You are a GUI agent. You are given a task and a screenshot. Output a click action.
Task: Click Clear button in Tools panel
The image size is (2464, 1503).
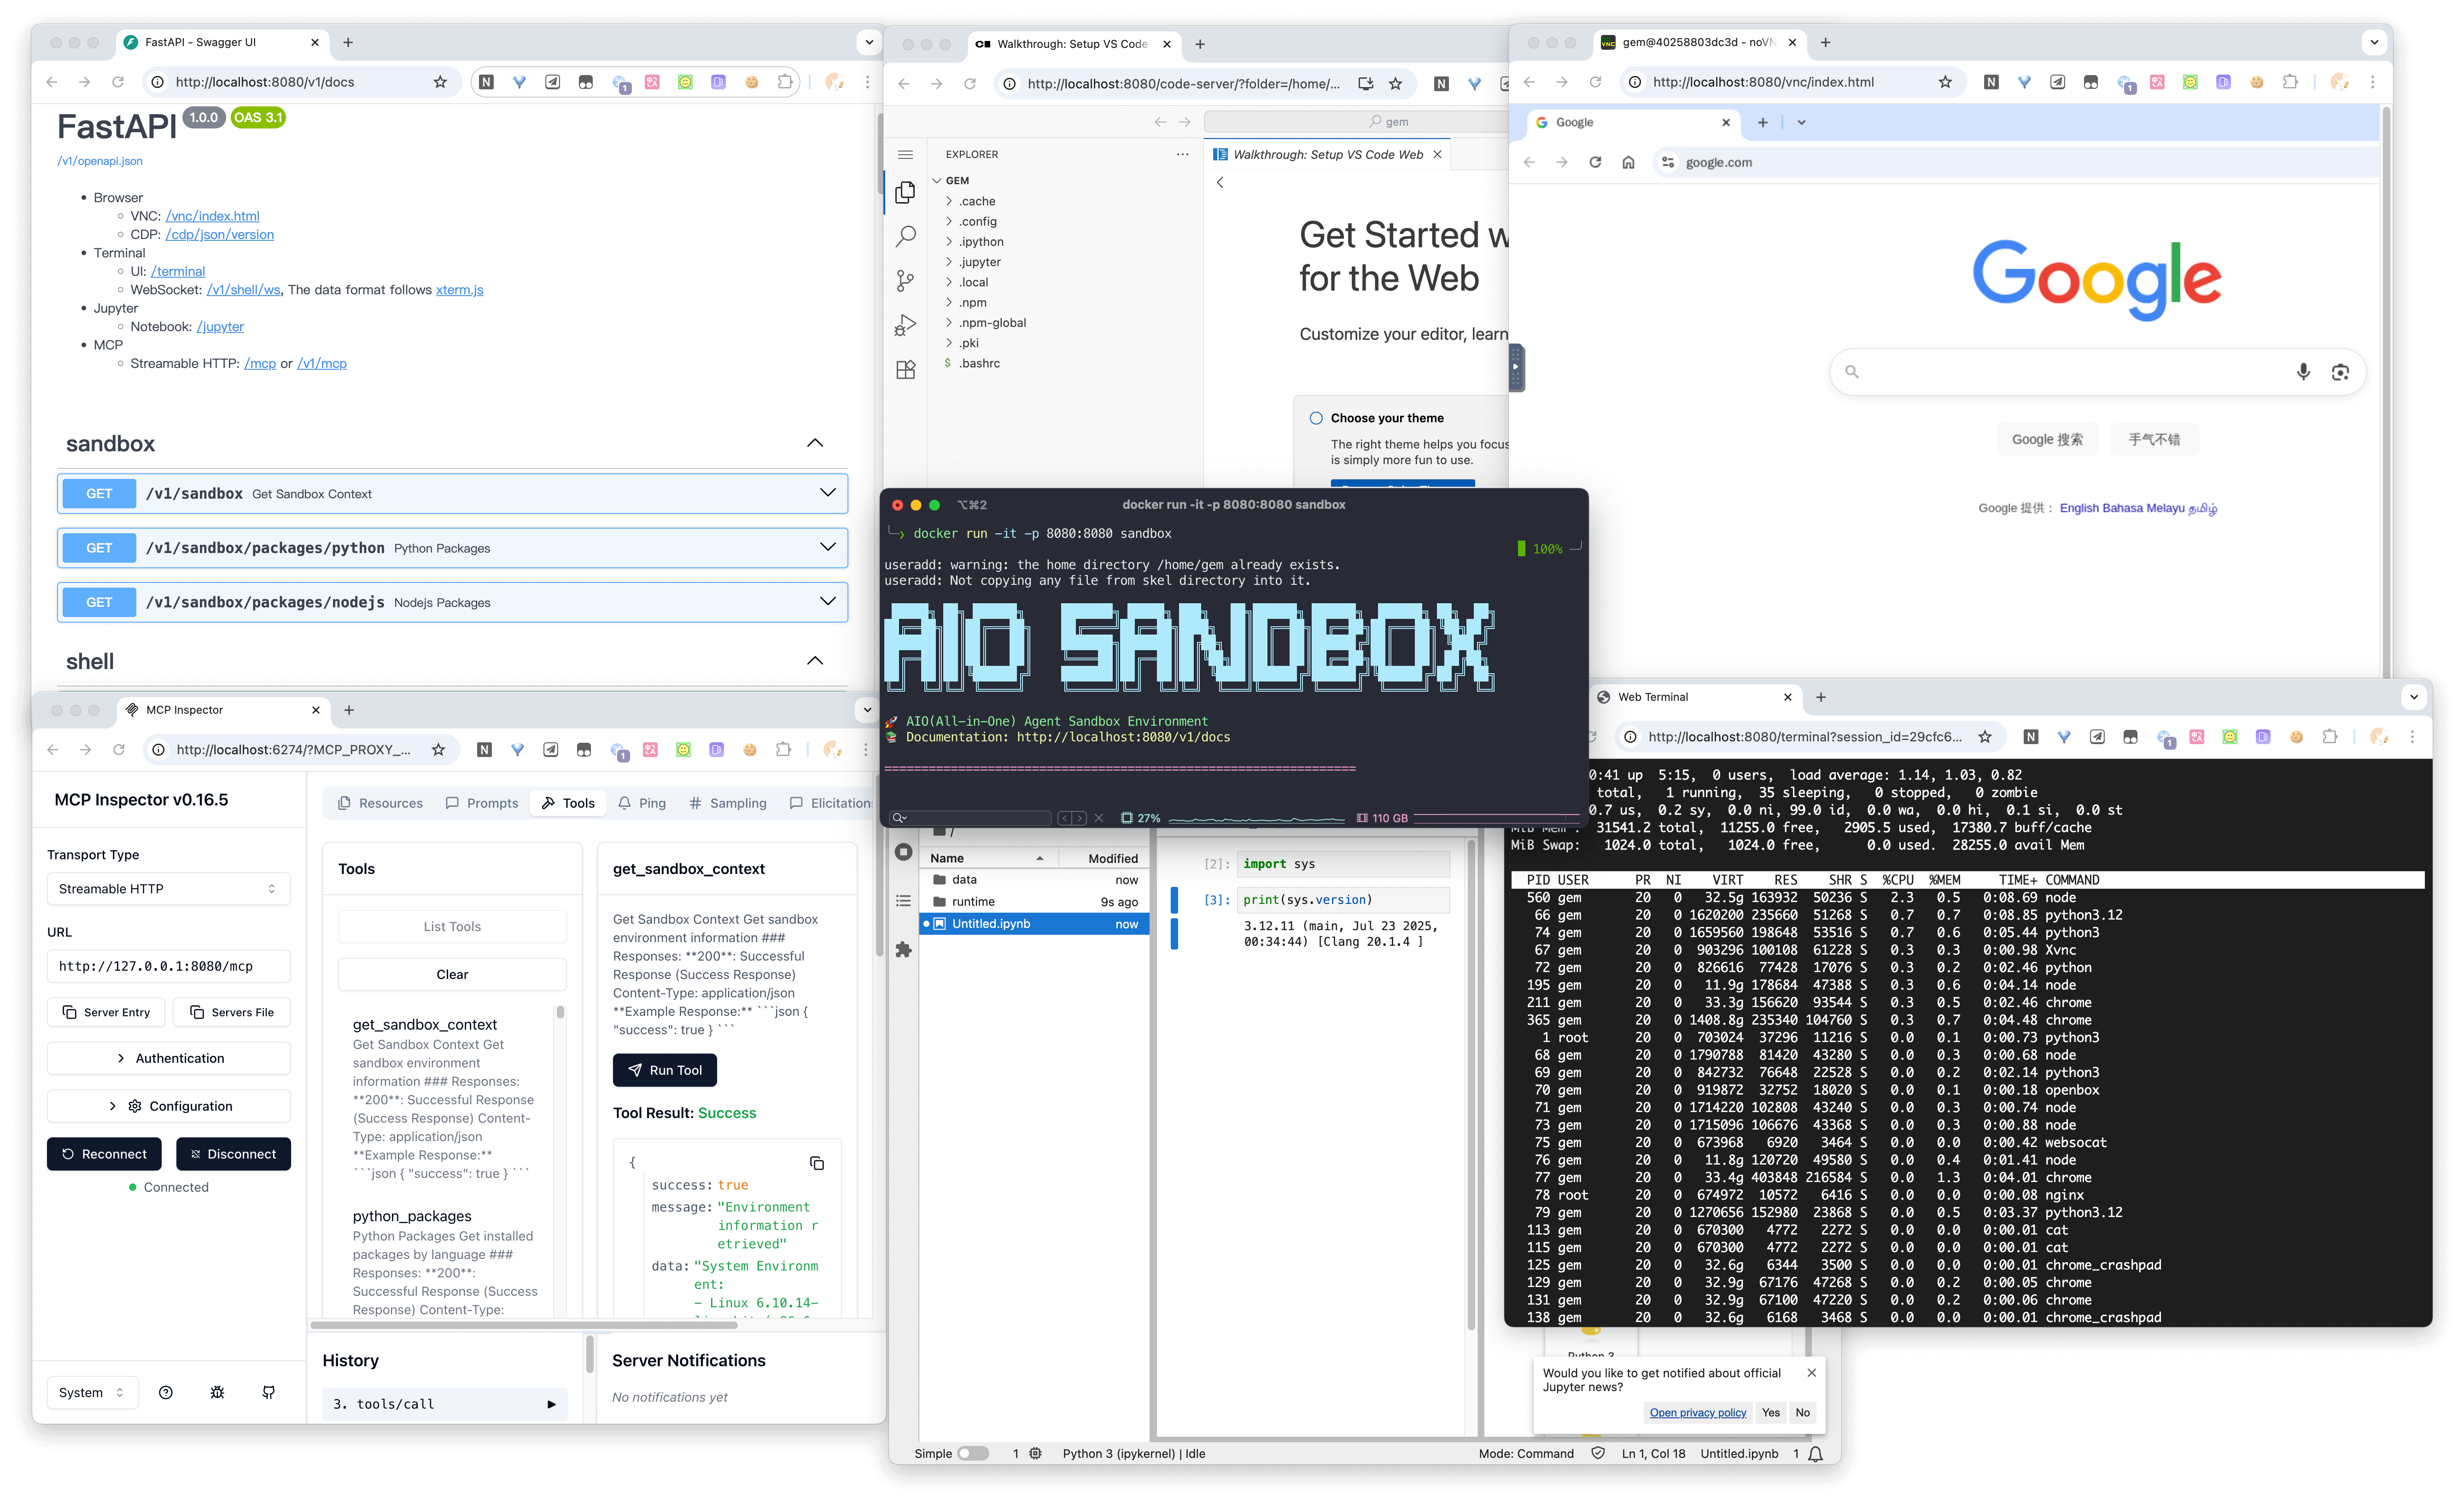coord(452,974)
